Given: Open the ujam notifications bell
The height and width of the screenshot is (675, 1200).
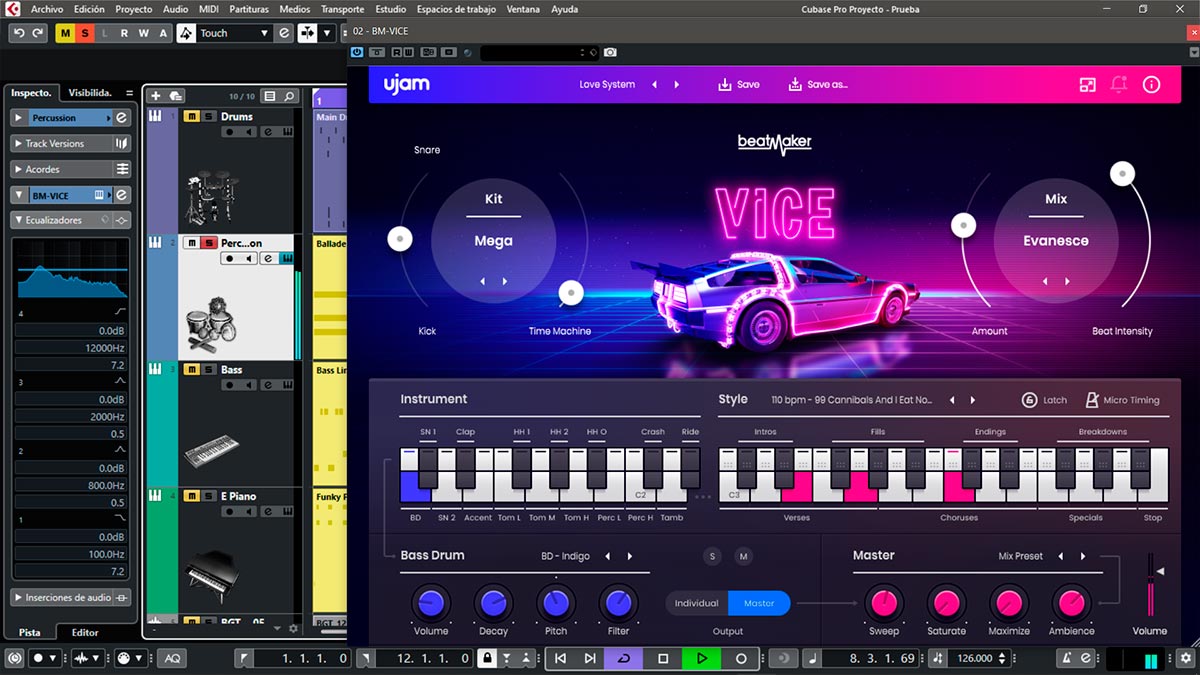Looking at the screenshot, I should pos(1119,85).
